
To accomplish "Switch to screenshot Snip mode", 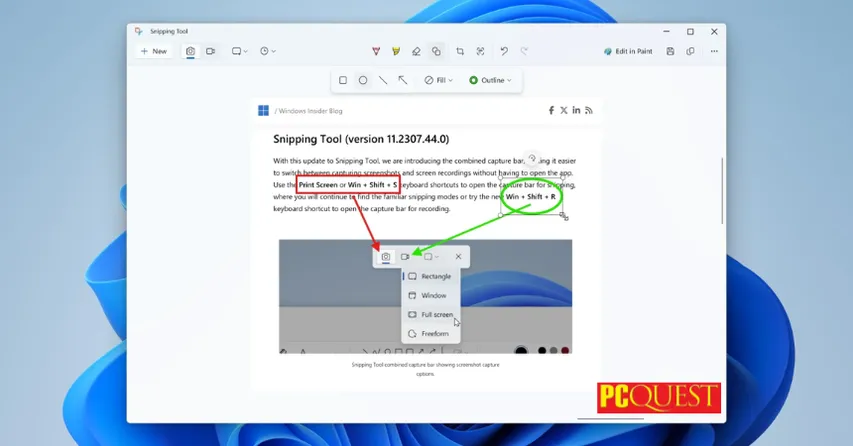I will [191, 51].
